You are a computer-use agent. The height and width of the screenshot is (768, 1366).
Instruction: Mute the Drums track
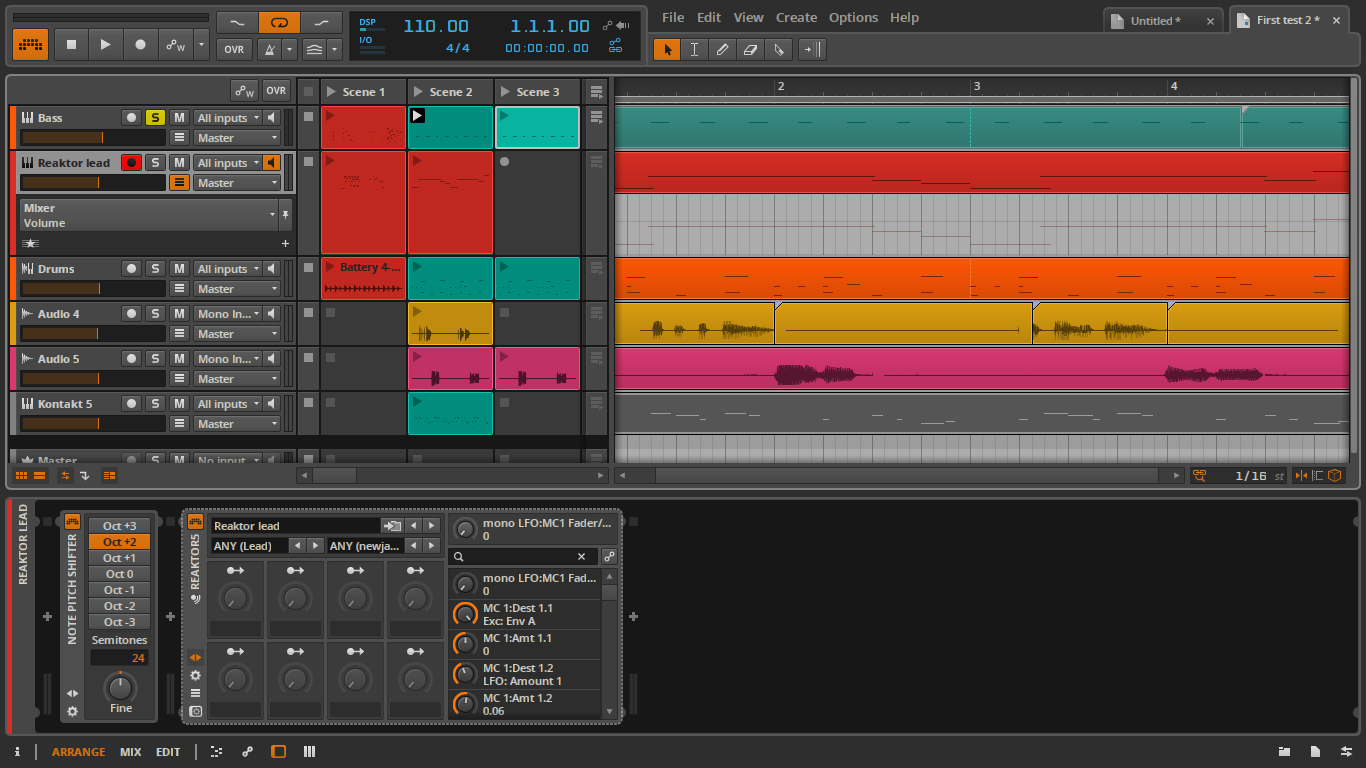179,268
